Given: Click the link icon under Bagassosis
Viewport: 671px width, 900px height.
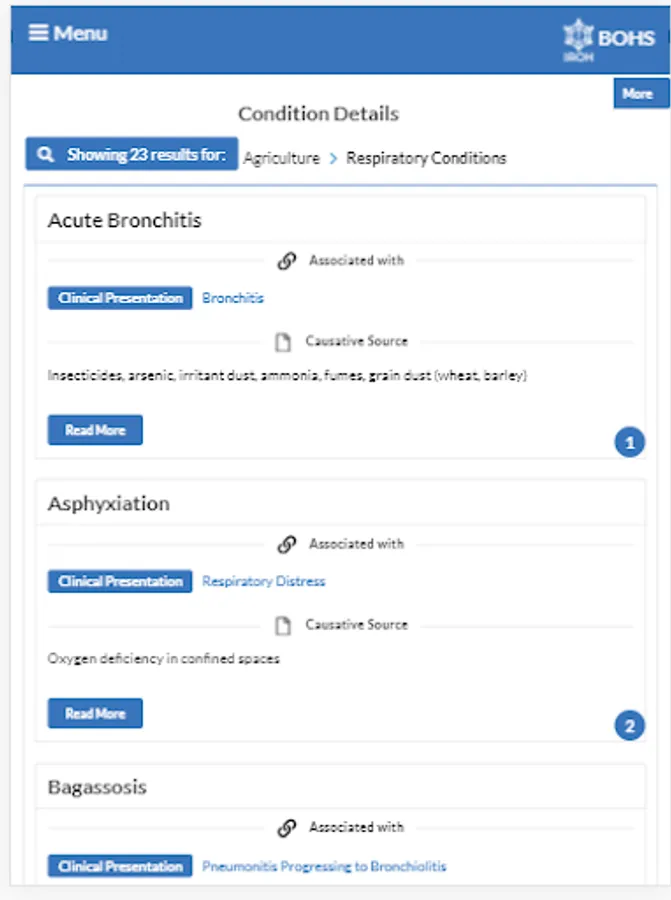Looking at the screenshot, I should 287,828.
